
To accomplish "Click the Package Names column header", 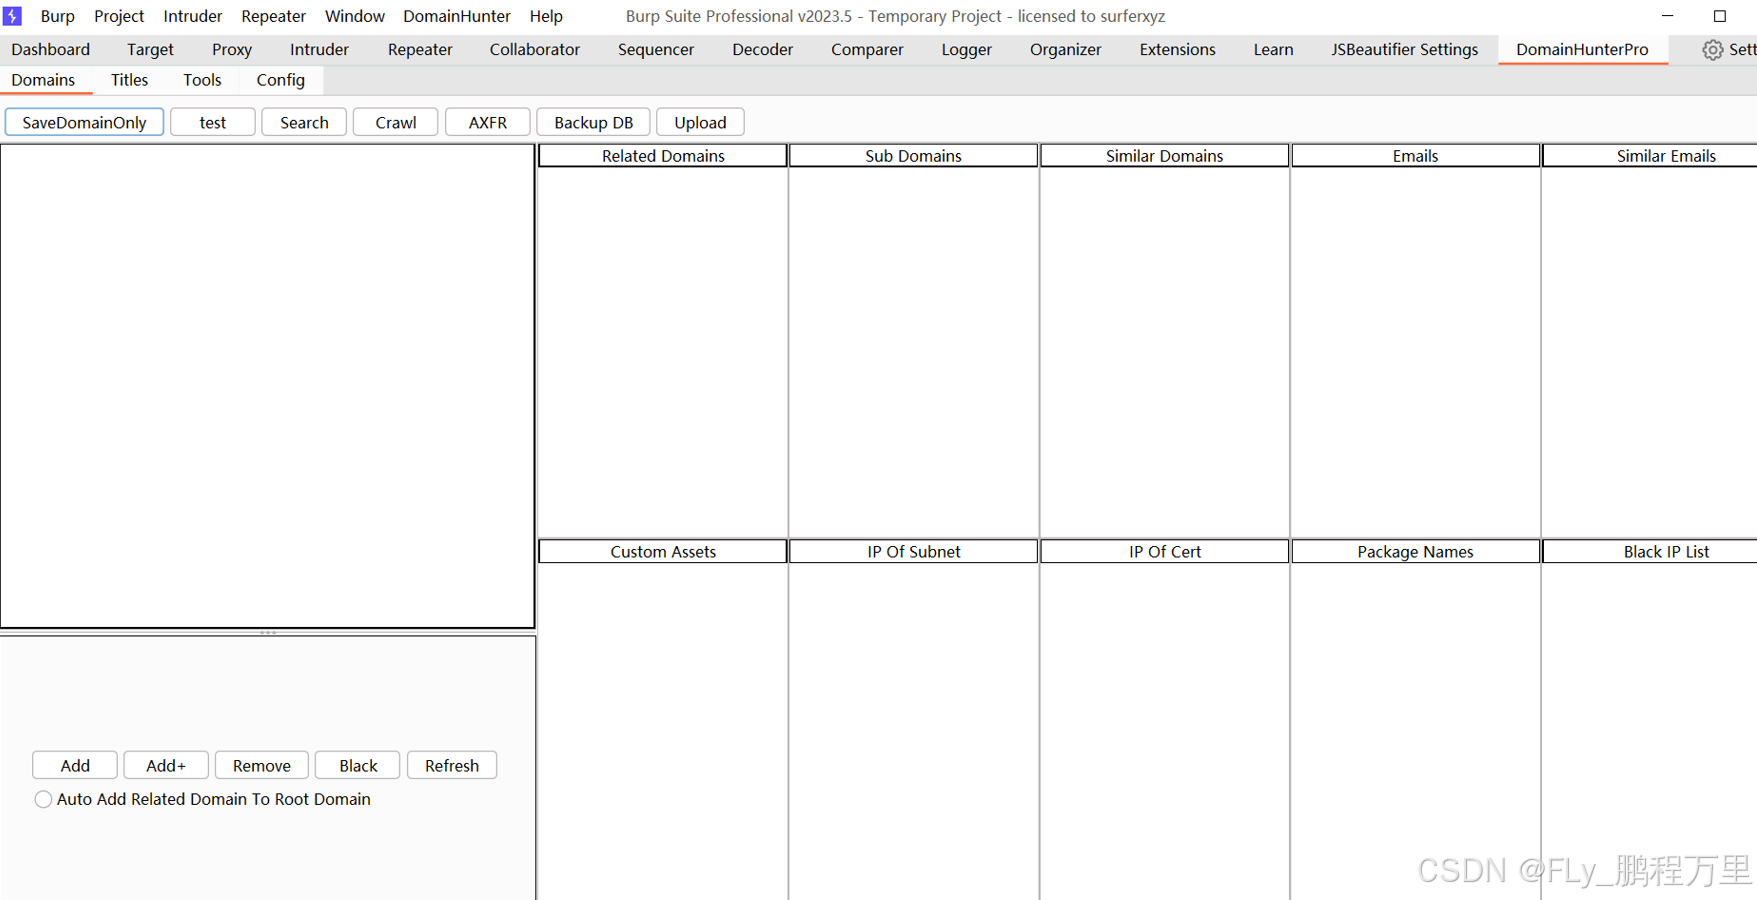I will [1416, 552].
